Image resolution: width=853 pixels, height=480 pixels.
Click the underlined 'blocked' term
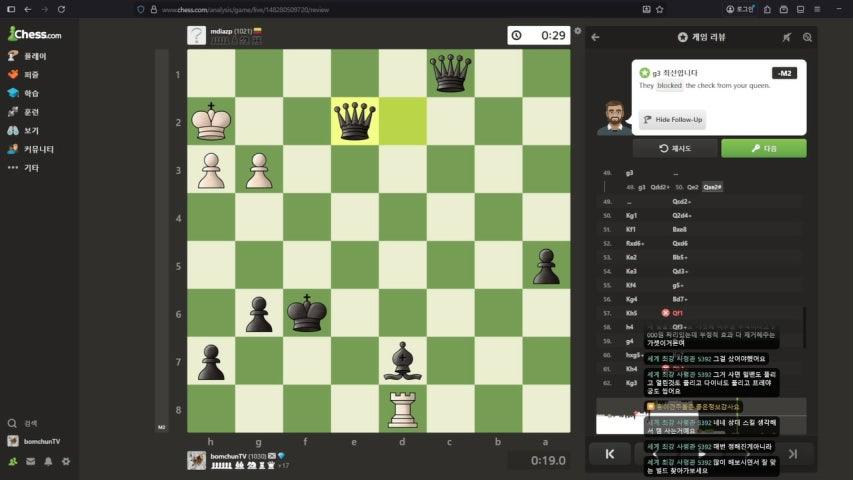click(x=669, y=85)
